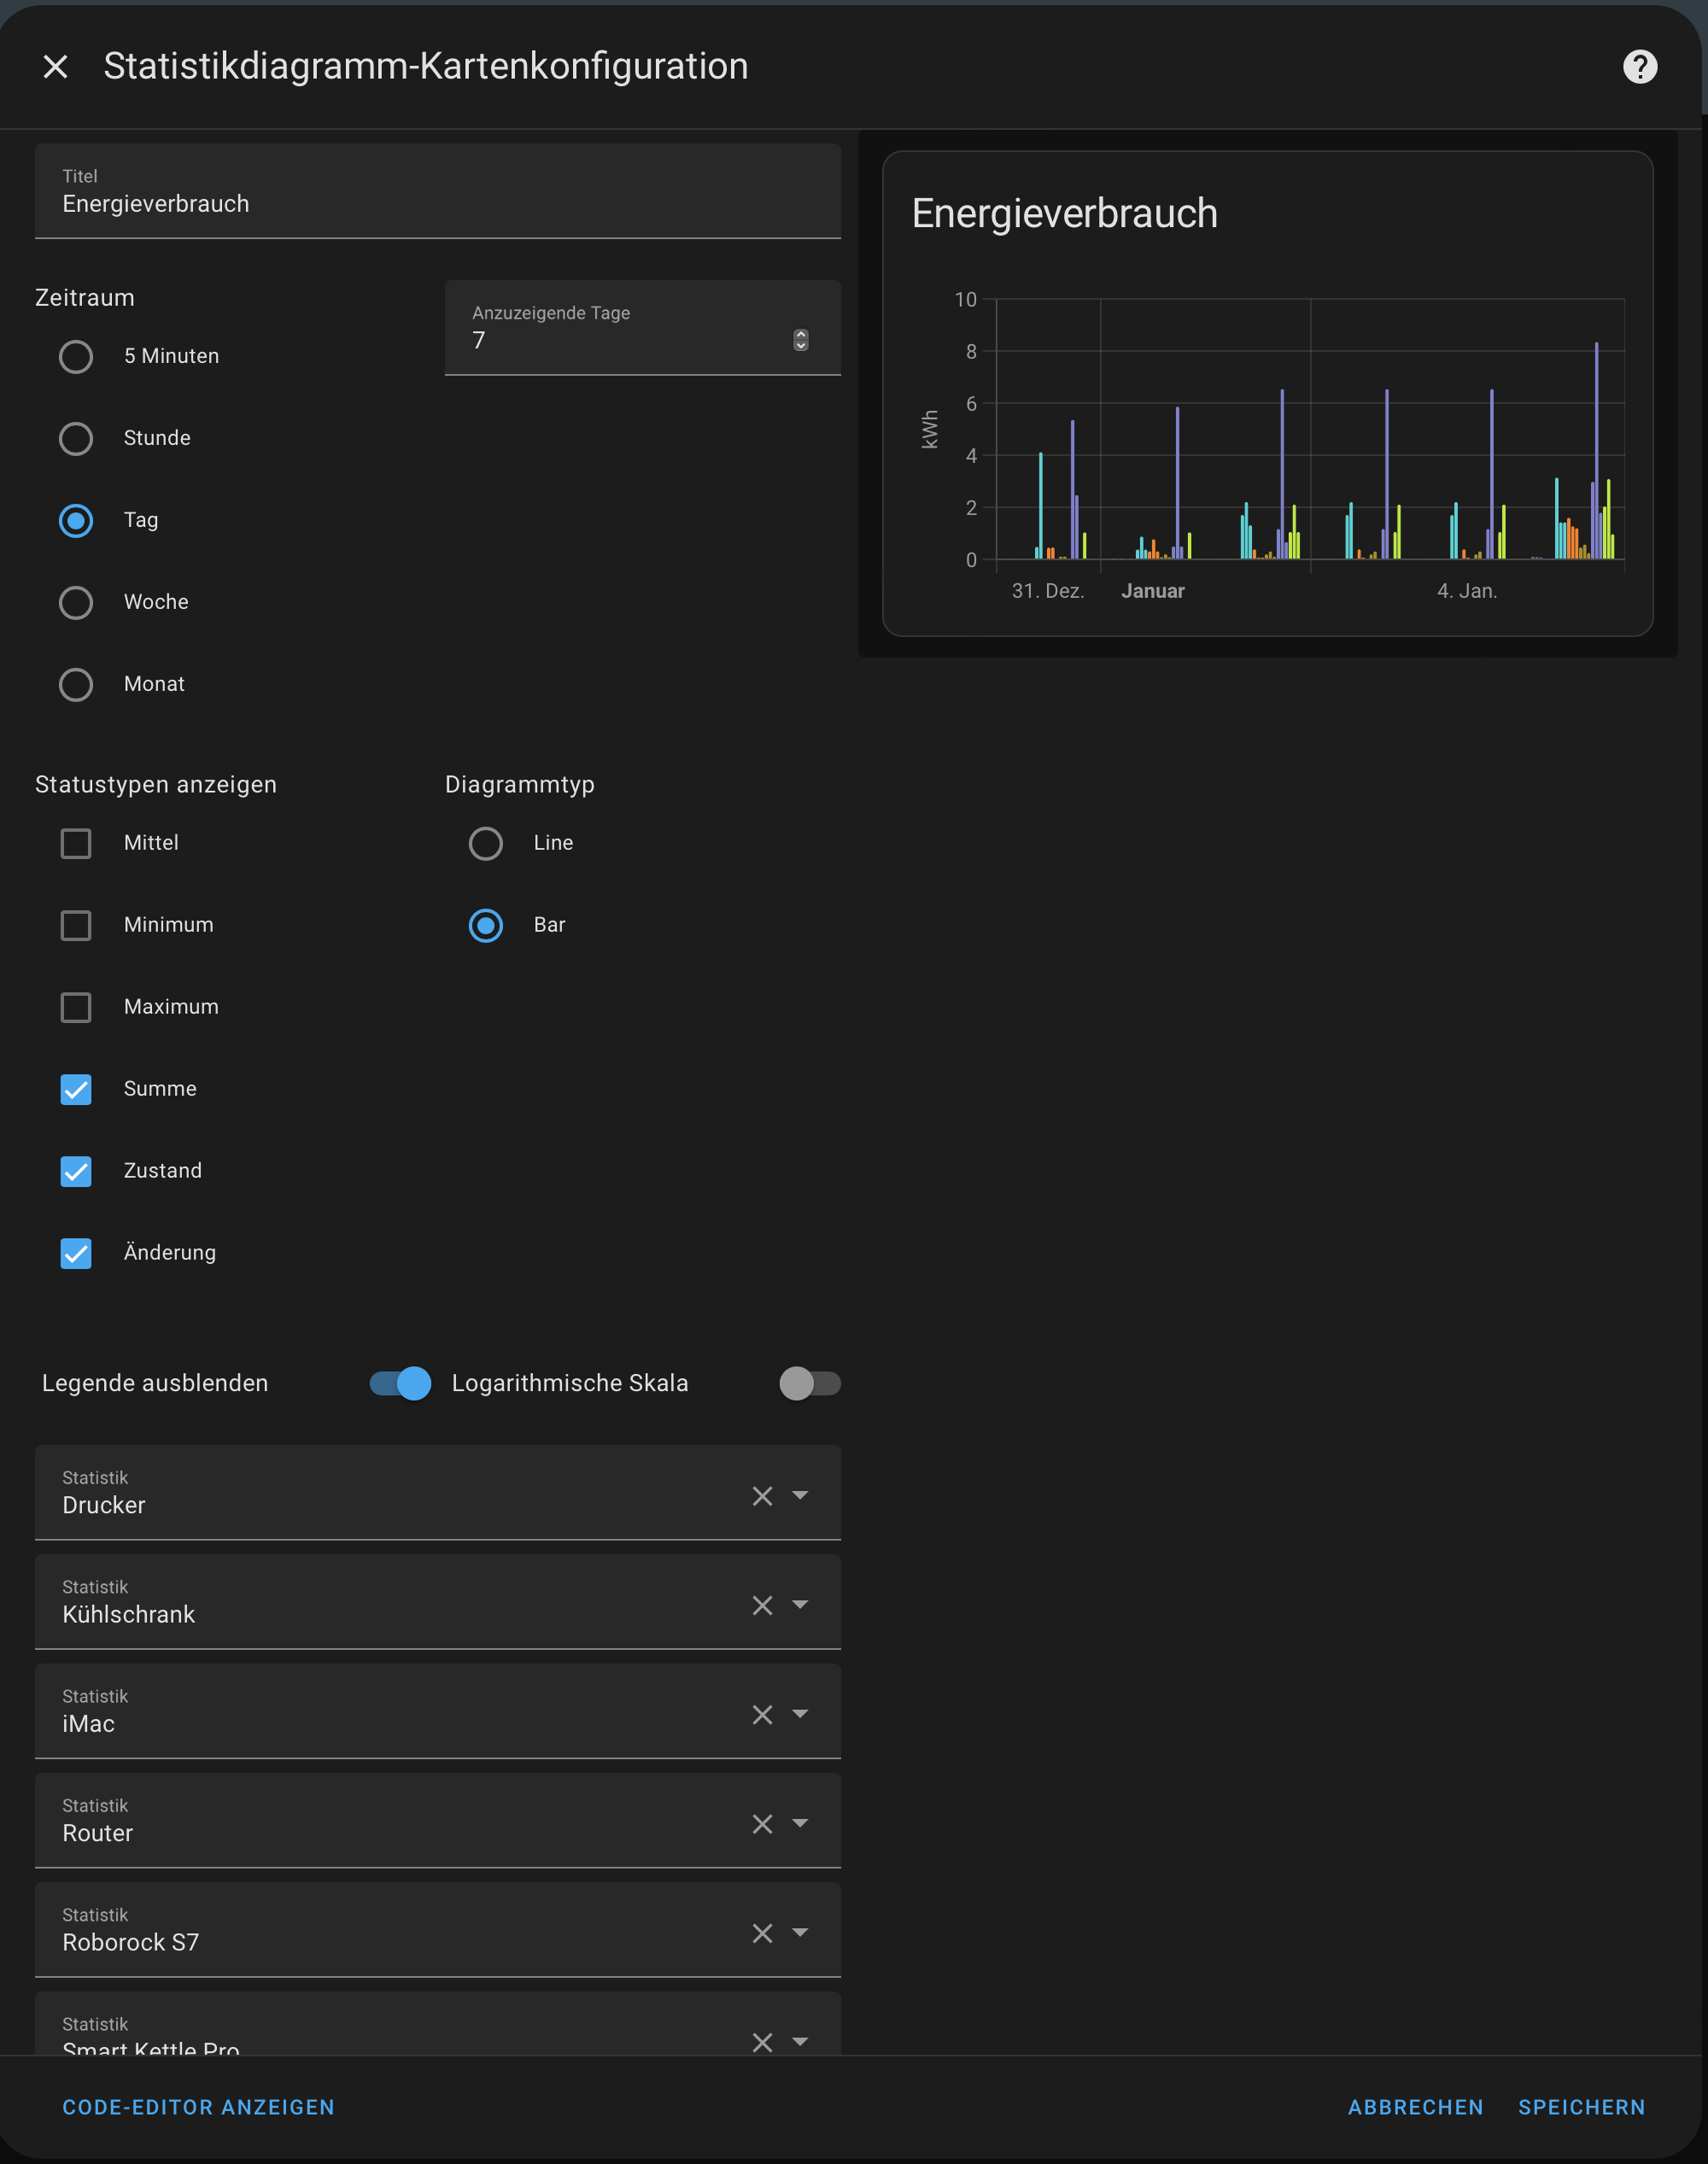Select the Woche period radio button
Screen dimensions: 1708x2164
click(76, 603)
